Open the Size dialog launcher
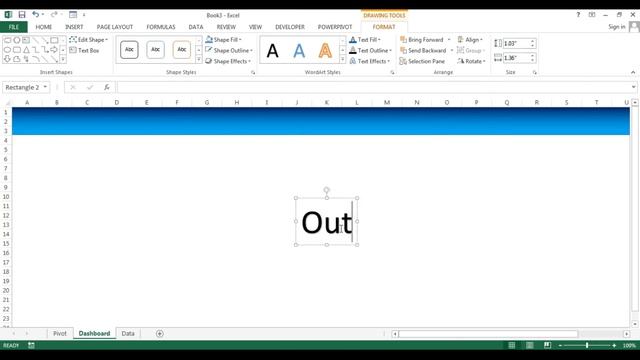The height and width of the screenshot is (360, 640). [x=534, y=73]
